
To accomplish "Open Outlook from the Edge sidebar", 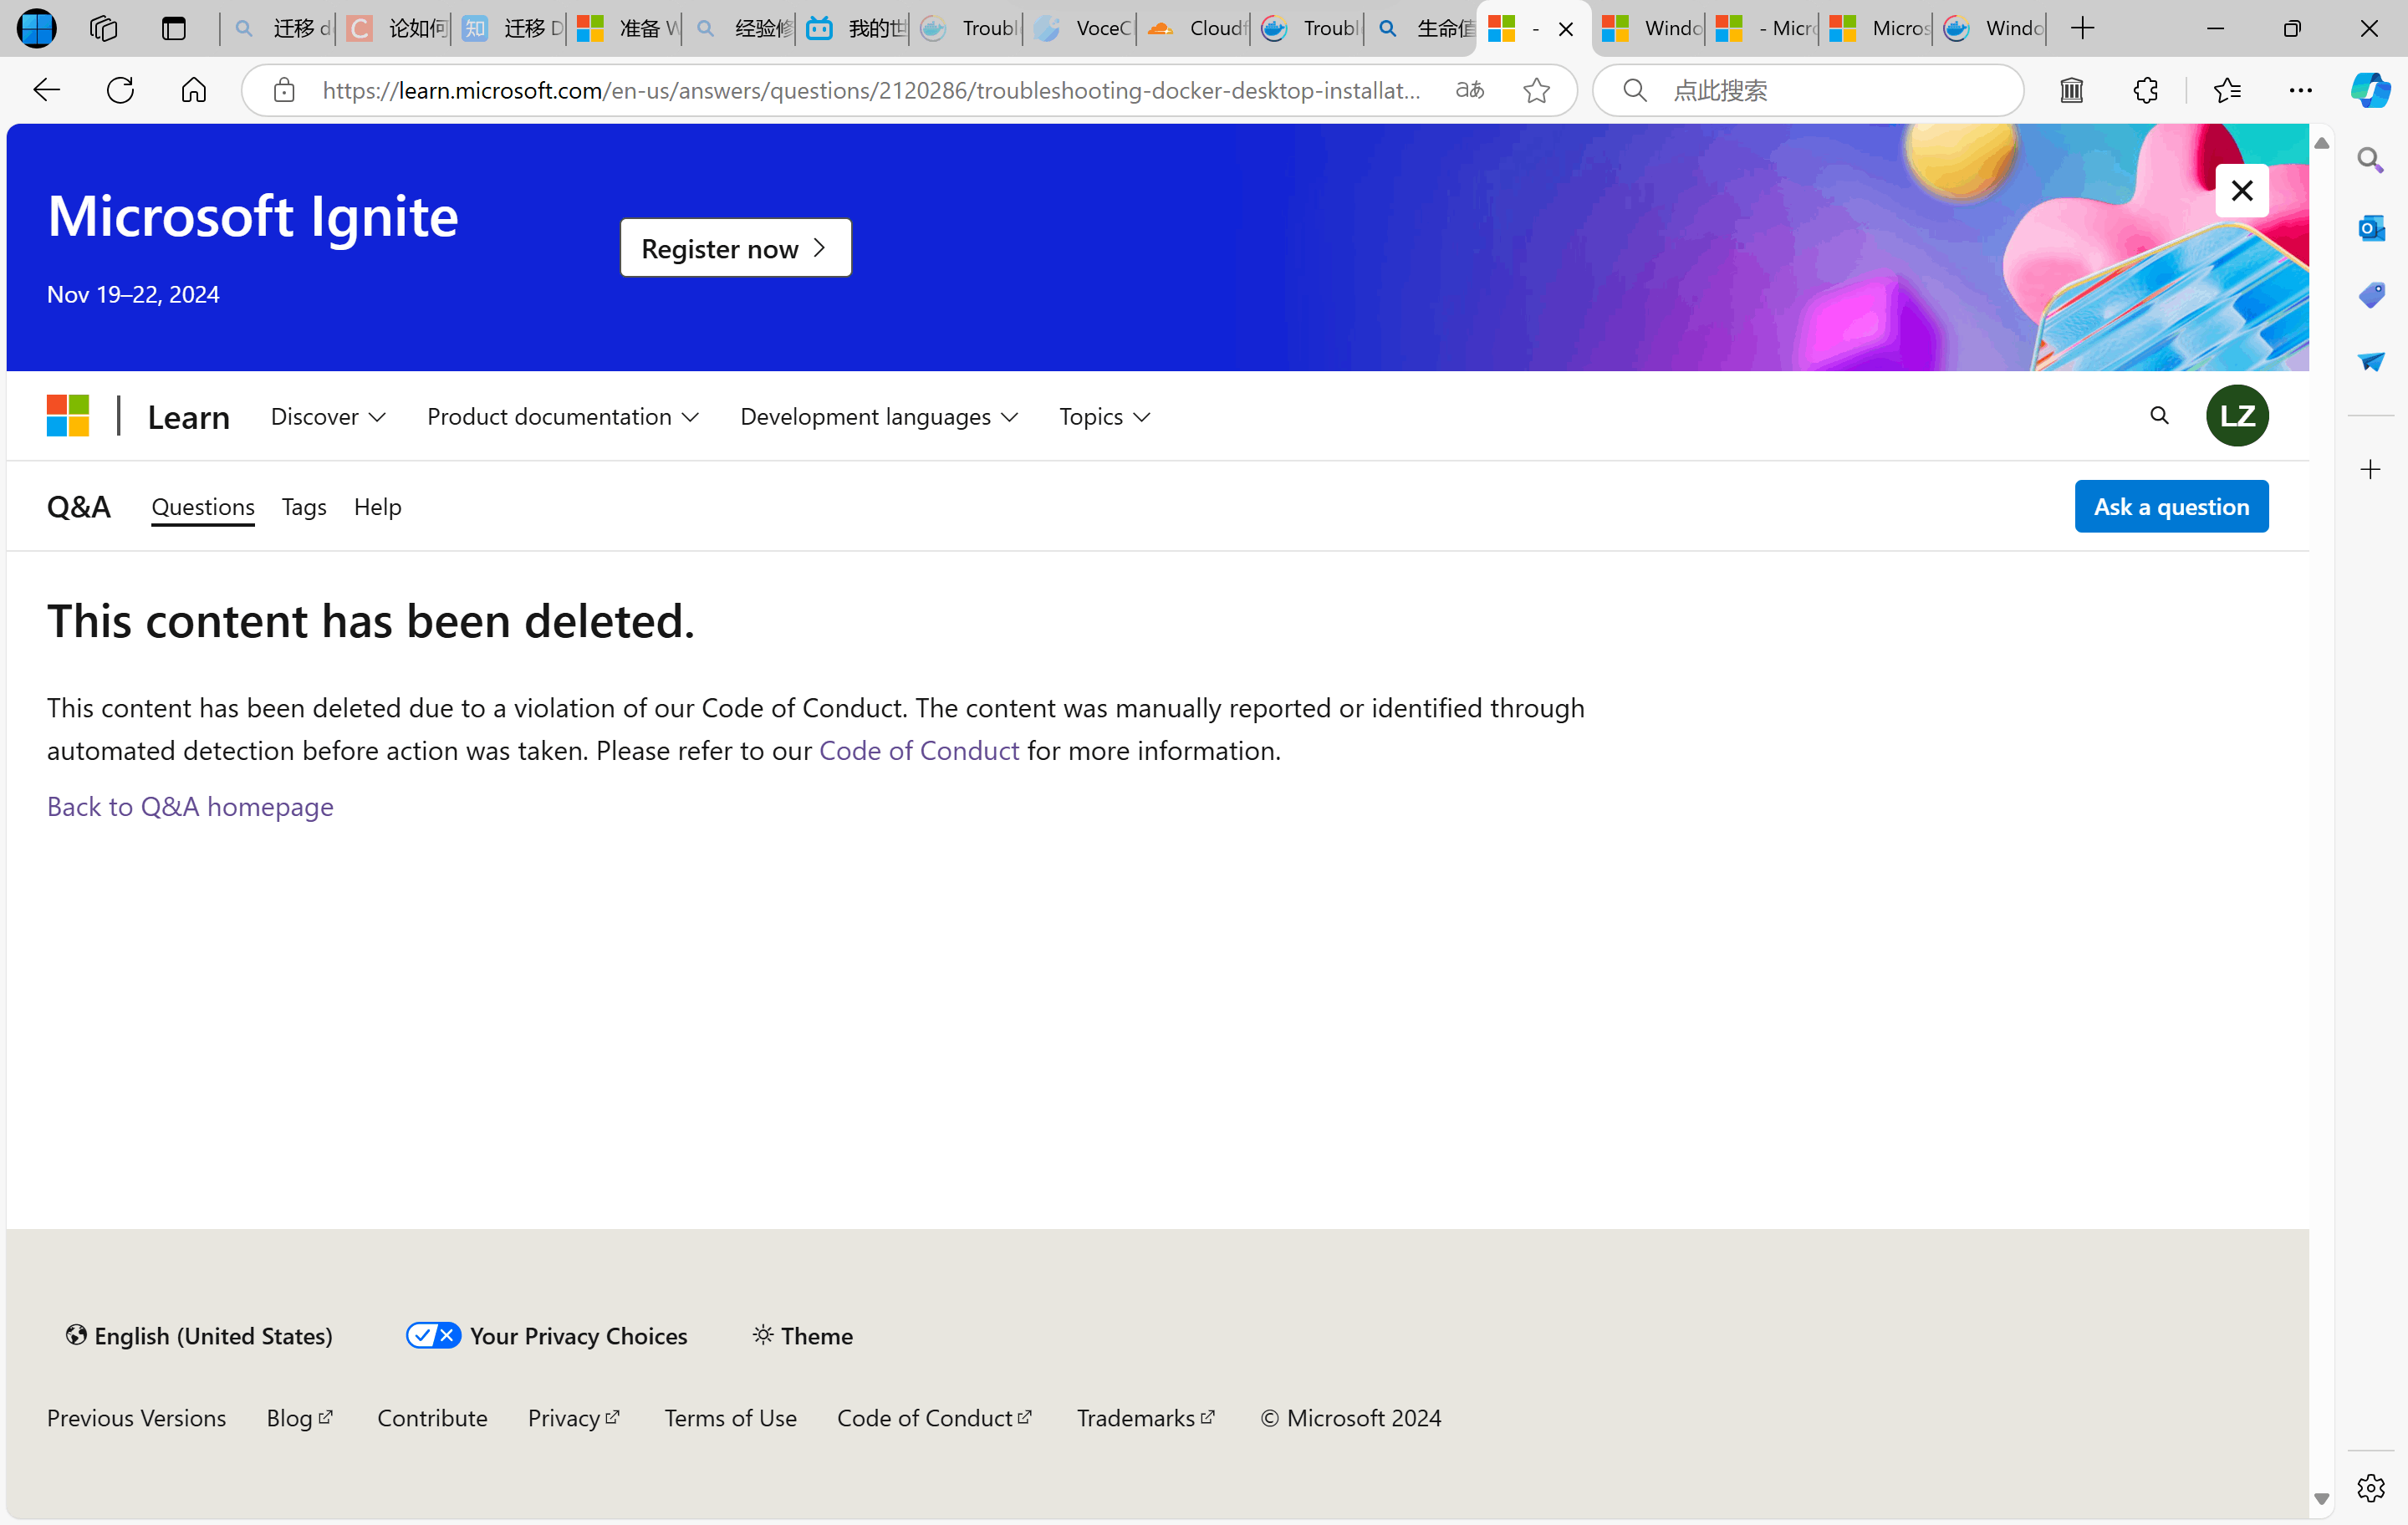I will tap(2370, 228).
